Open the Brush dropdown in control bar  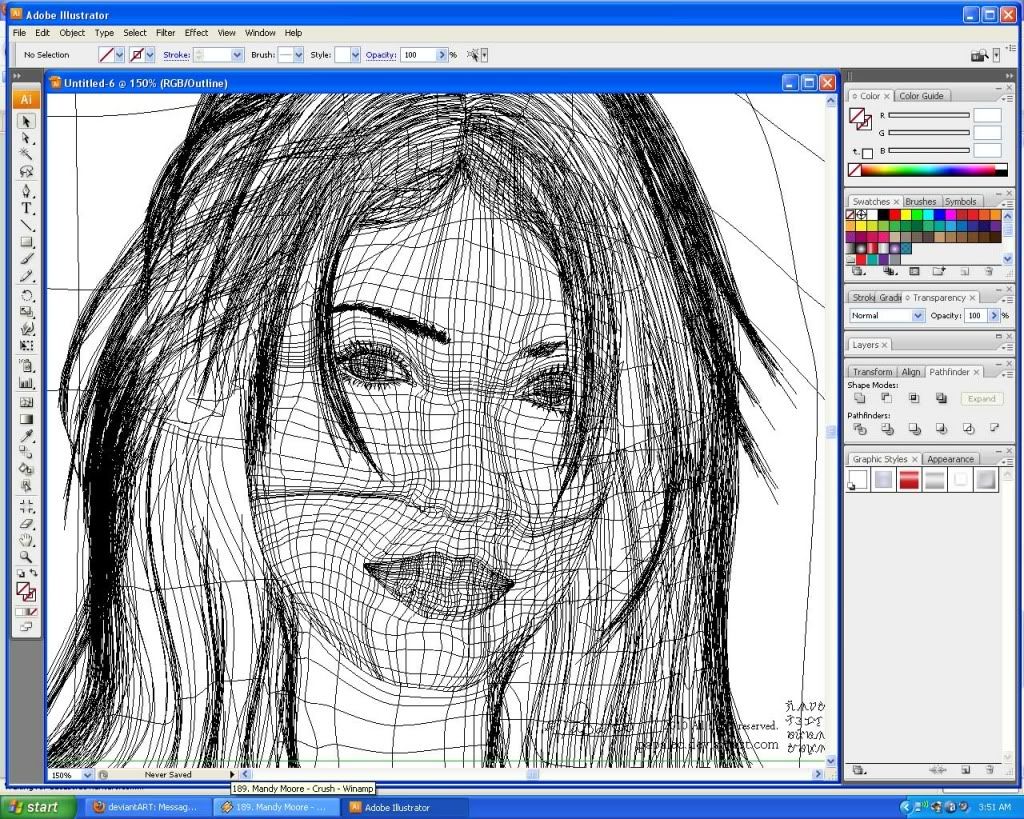(298, 55)
